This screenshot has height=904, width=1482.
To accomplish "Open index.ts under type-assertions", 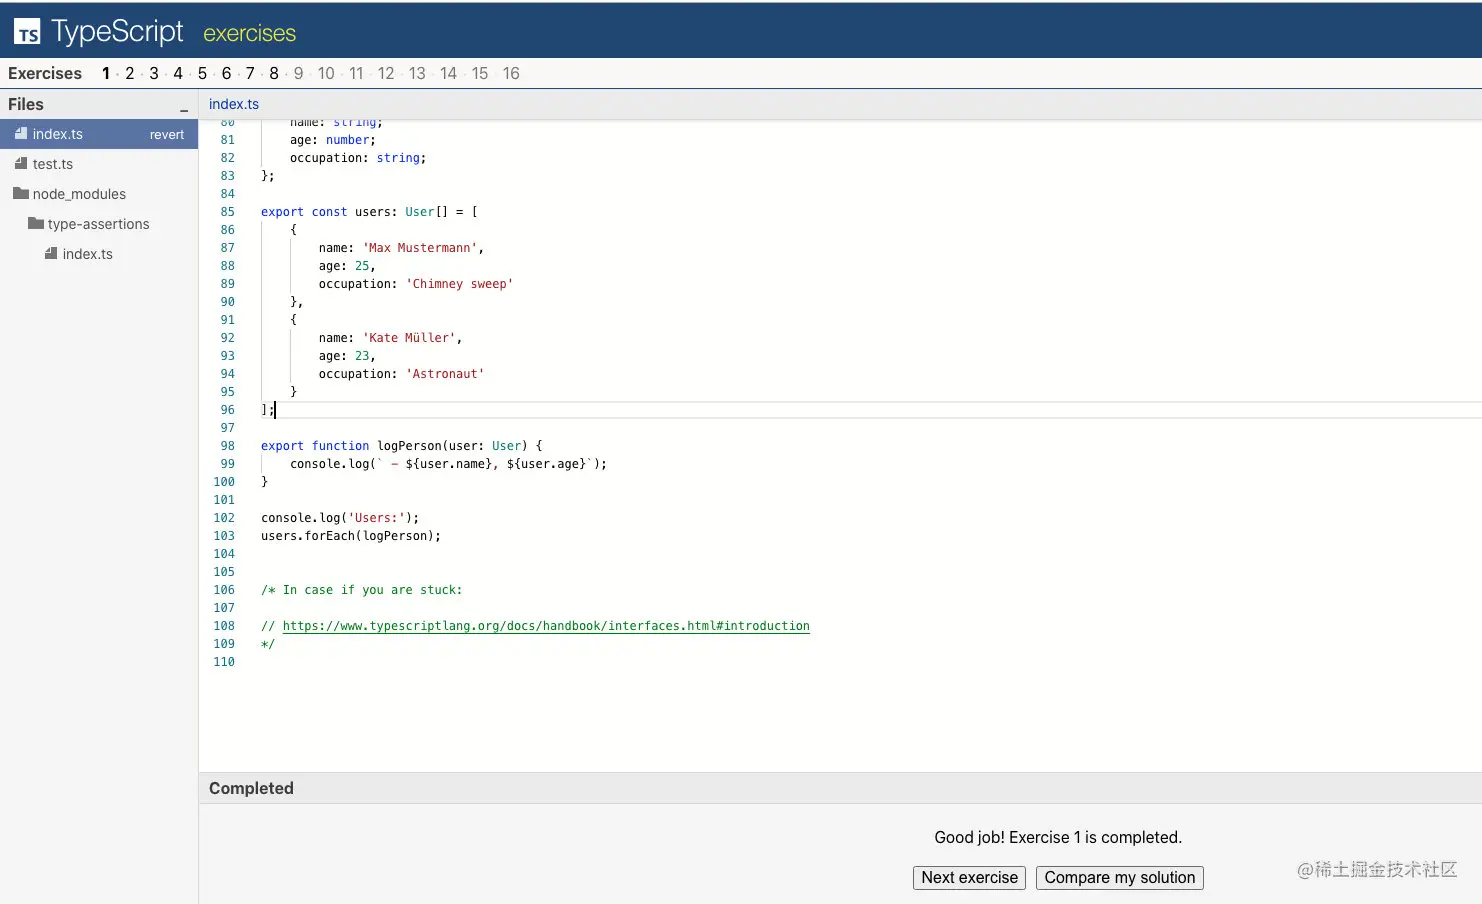I will 88,254.
